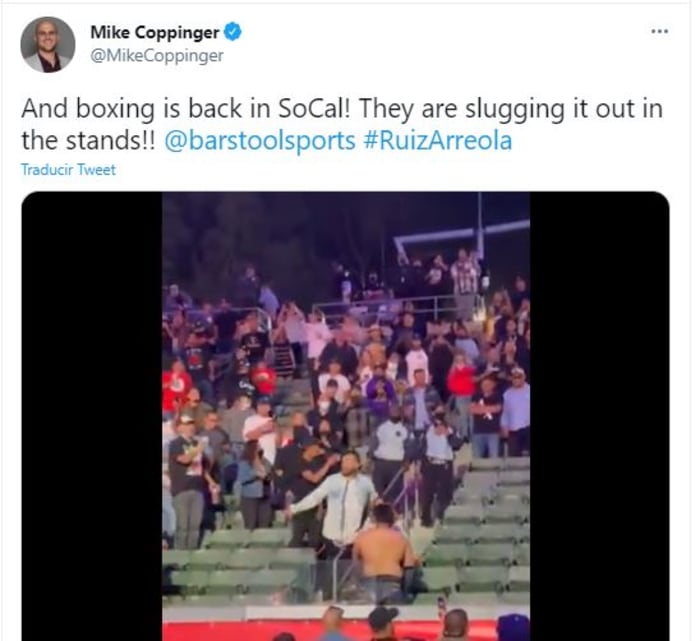
Task: Click the spectator in red shirt on left
Action: point(176,385)
